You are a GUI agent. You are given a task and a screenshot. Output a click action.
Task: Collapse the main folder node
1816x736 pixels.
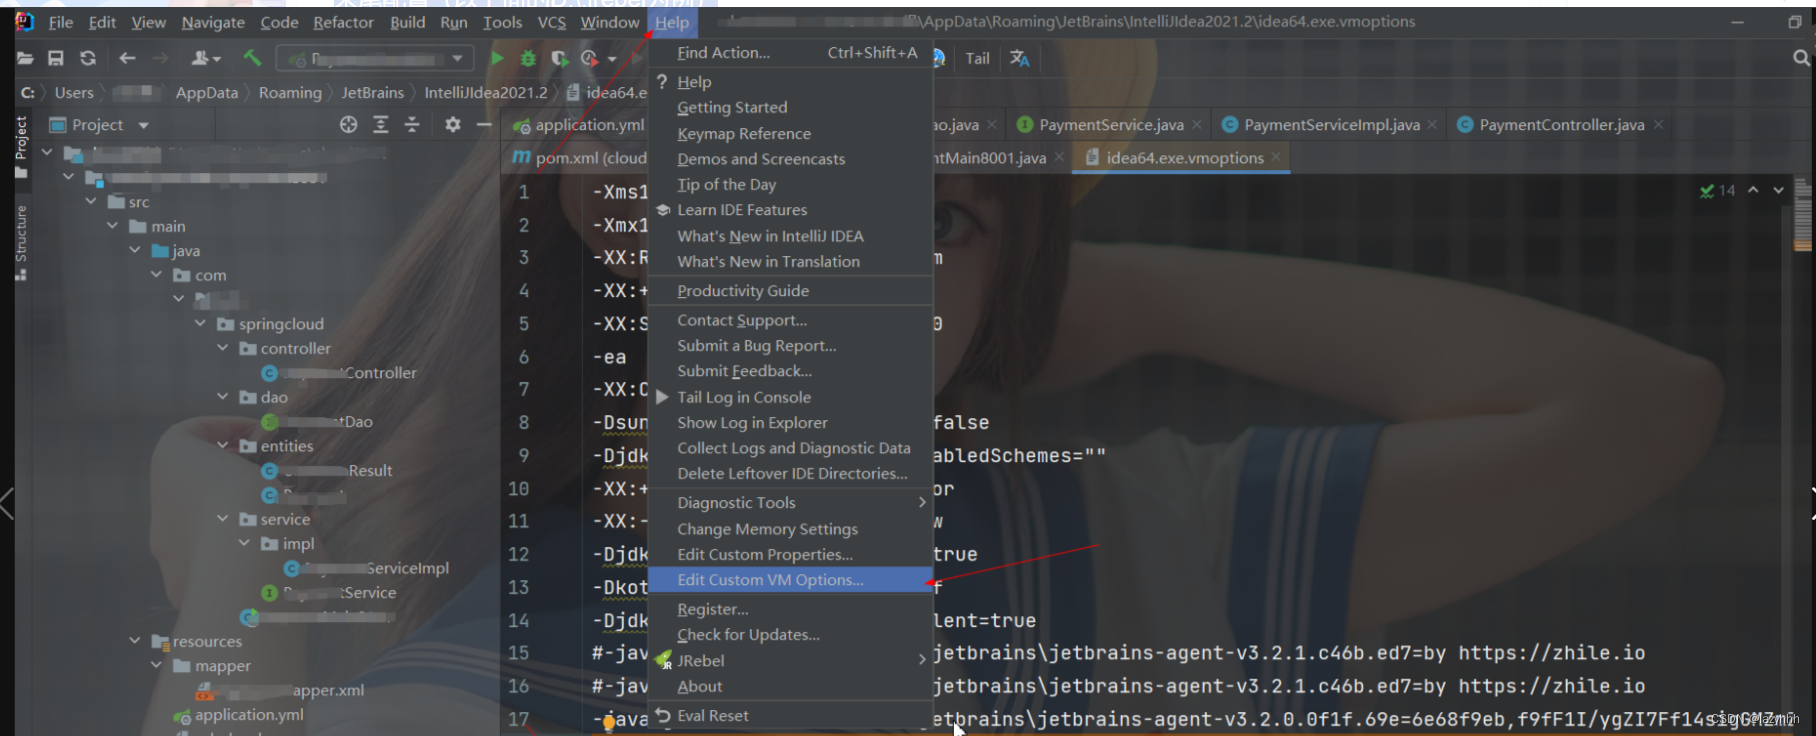tap(113, 226)
